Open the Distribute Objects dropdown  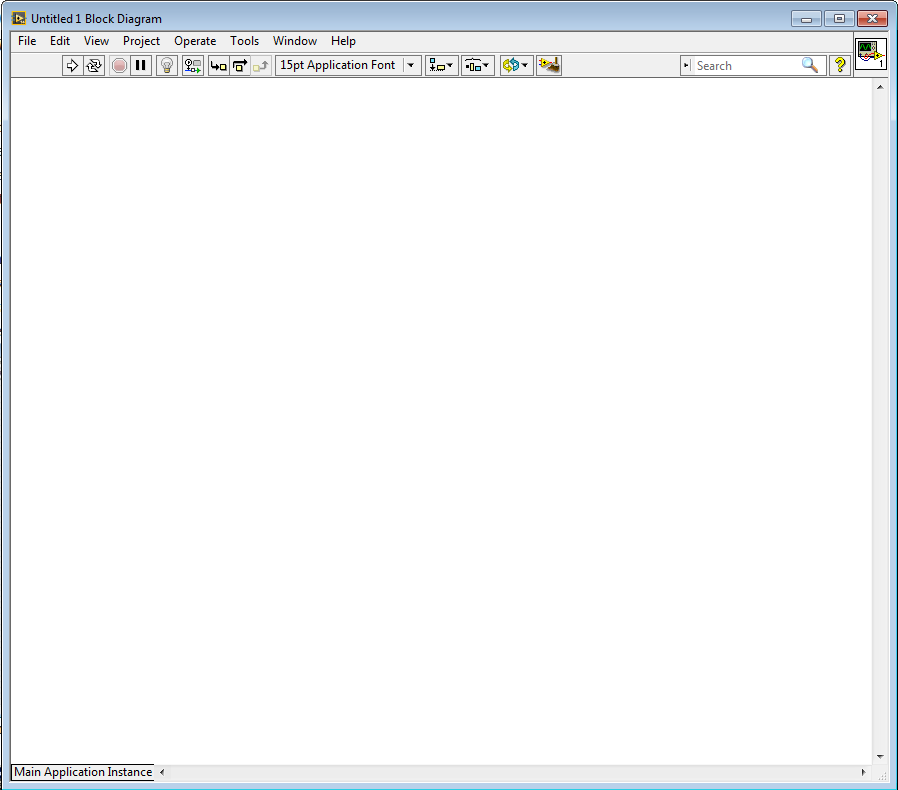(478, 65)
